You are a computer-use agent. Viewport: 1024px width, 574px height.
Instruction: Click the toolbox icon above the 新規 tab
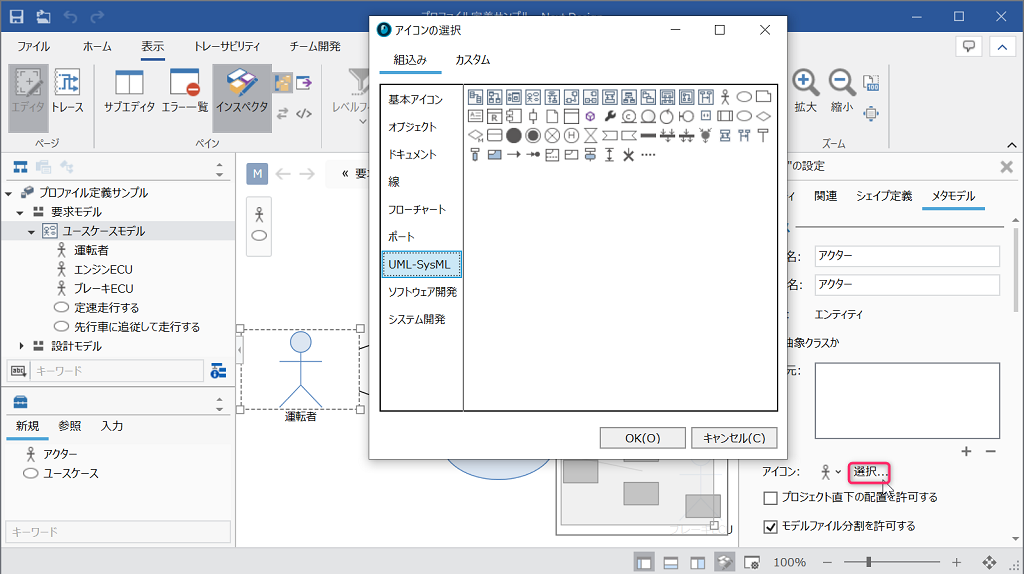[20, 402]
